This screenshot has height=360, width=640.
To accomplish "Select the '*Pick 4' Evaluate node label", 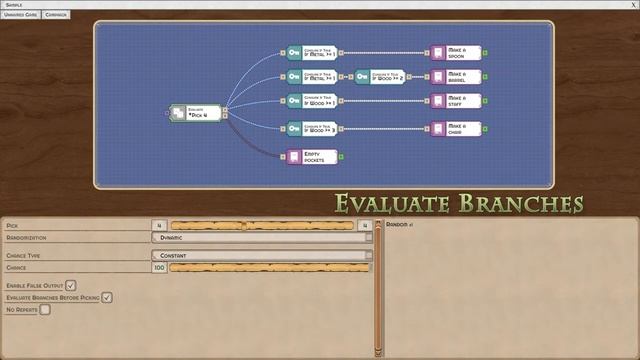I will click(198, 116).
